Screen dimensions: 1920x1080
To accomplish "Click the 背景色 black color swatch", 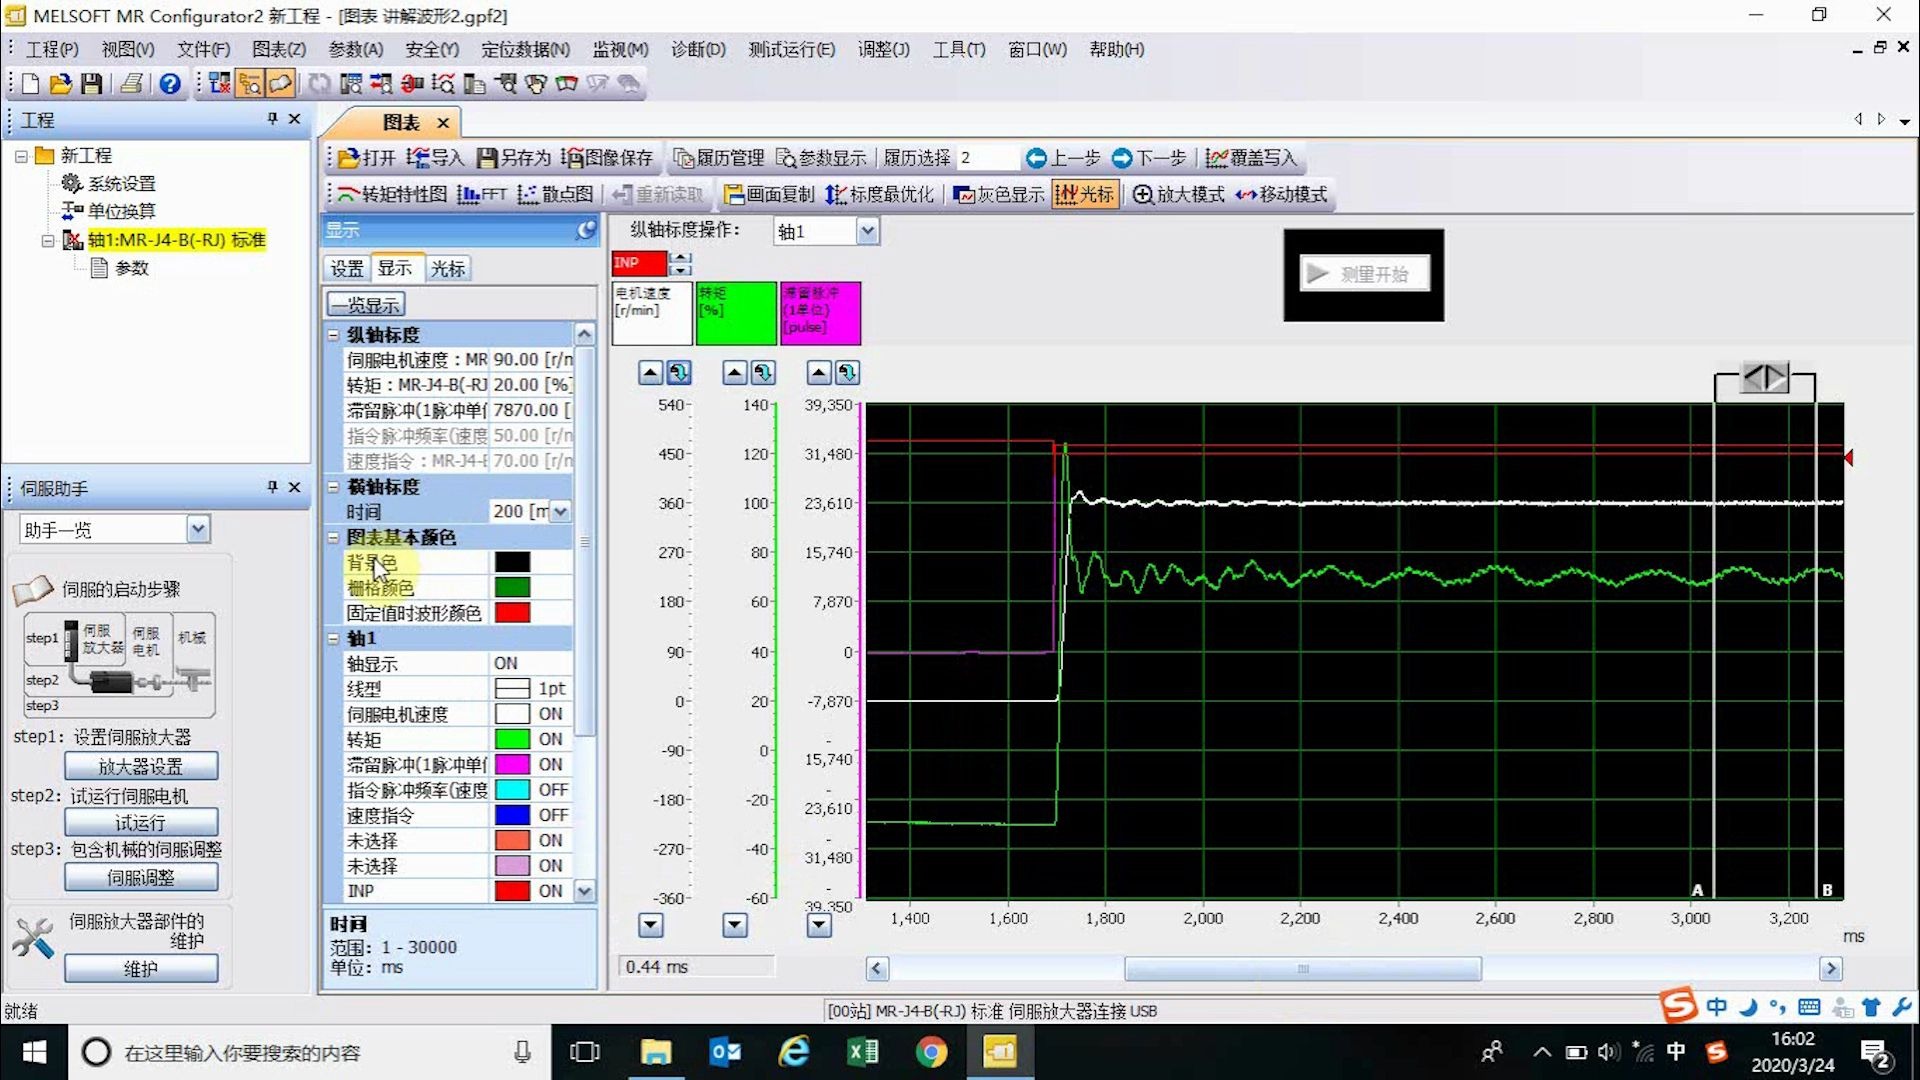I will [x=512, y=562].
